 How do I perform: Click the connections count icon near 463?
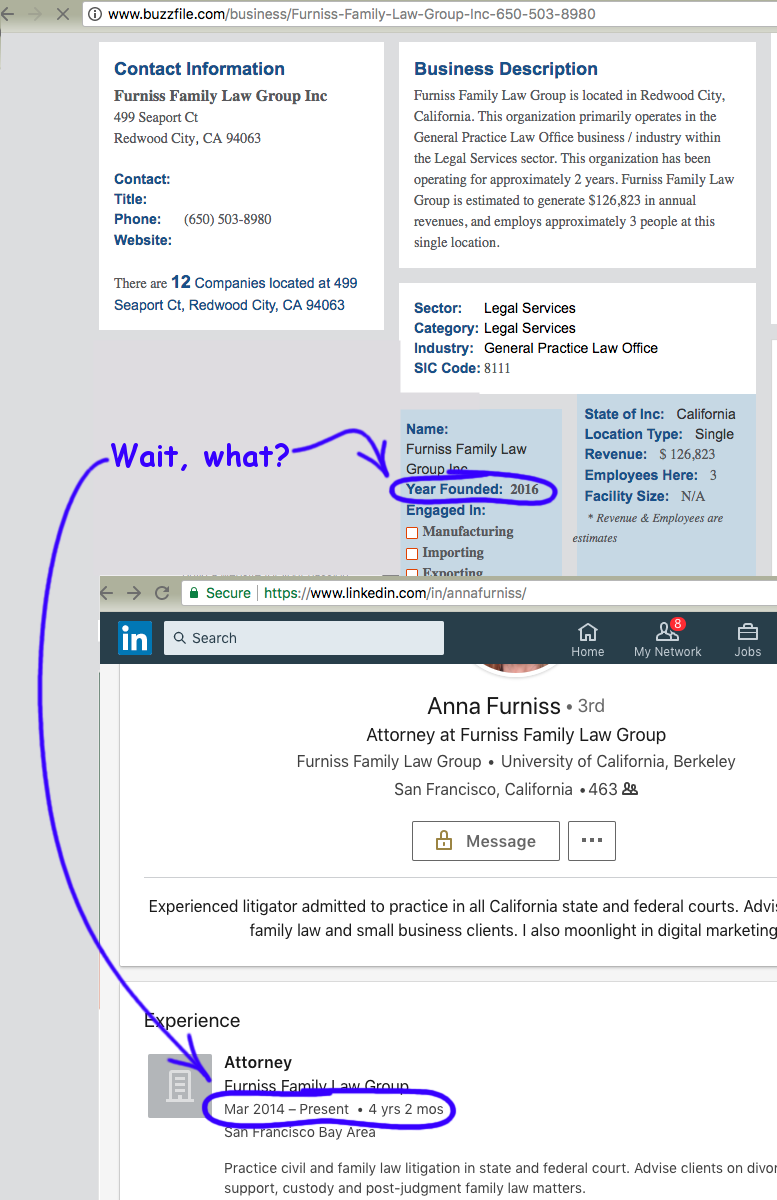[x=630, y=789]
